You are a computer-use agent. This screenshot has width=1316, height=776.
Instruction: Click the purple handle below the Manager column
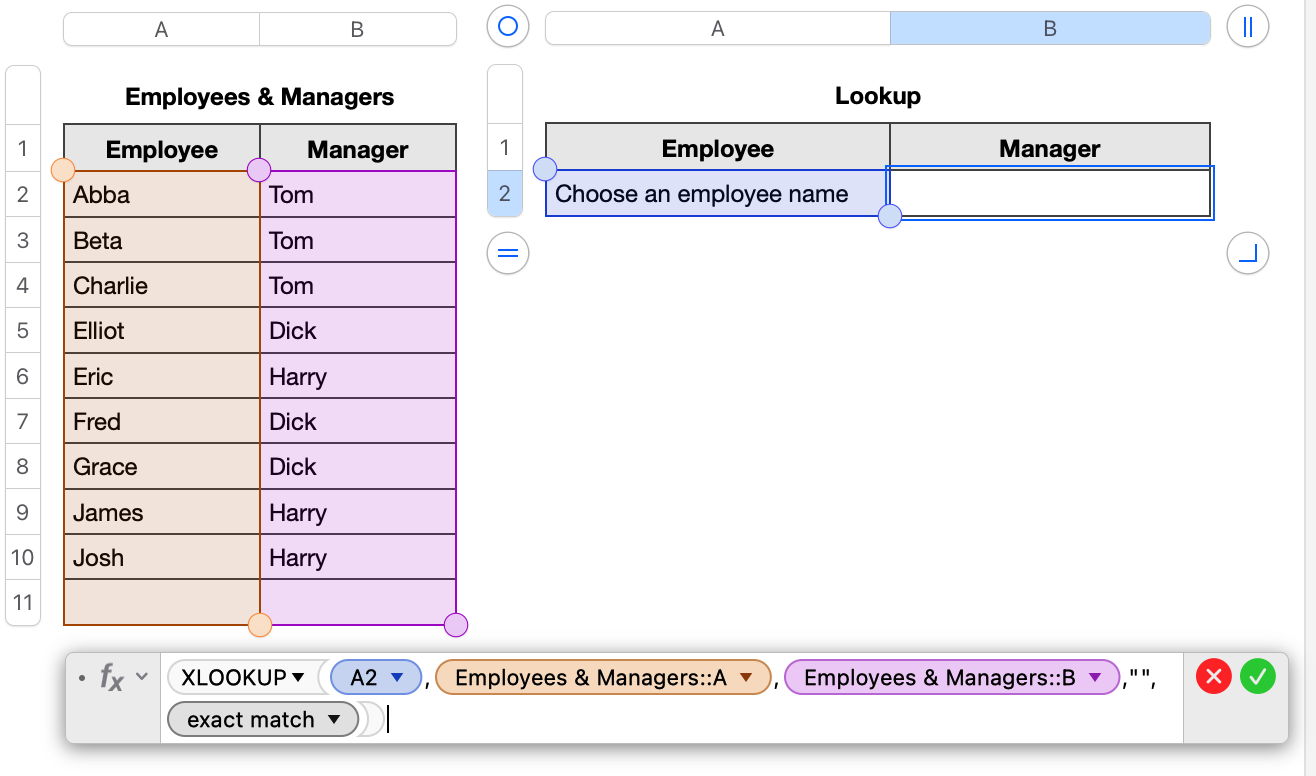pos(455,624)
